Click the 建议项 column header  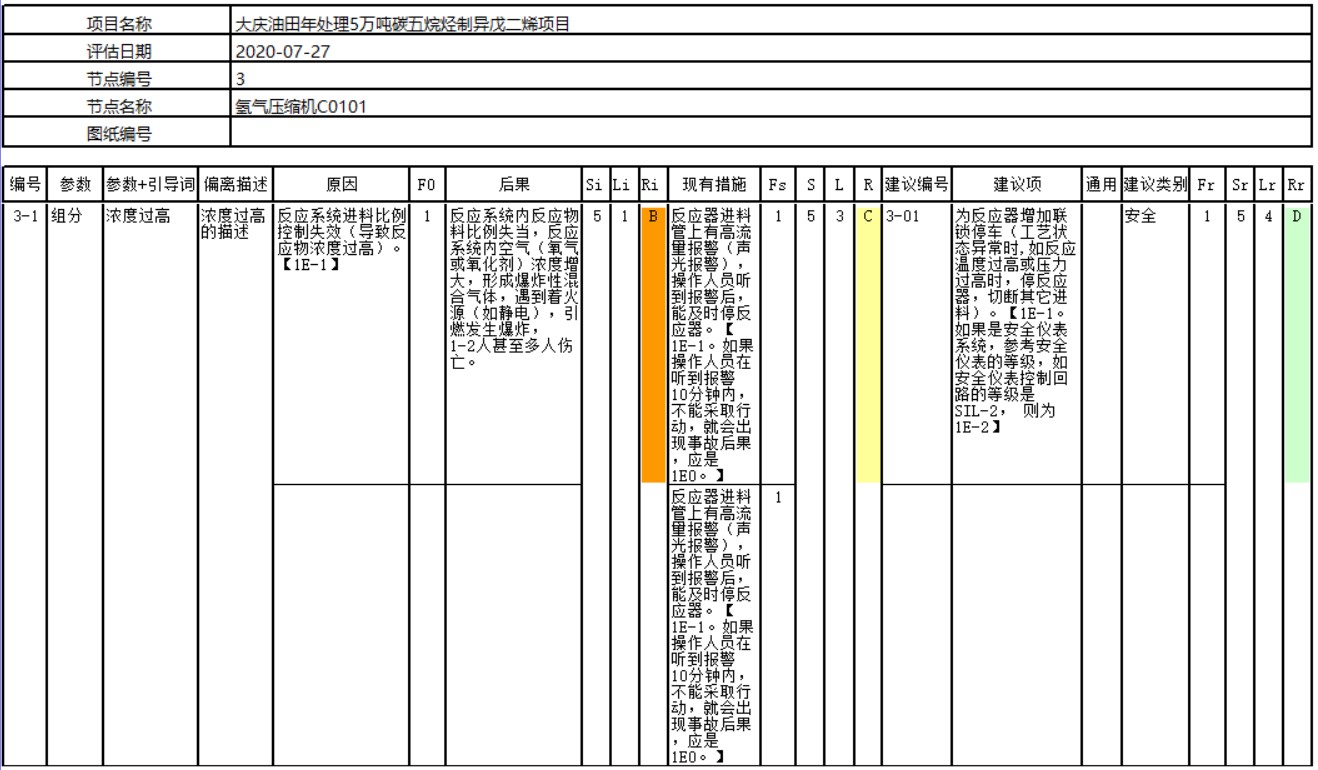(x=1016, y=185)
